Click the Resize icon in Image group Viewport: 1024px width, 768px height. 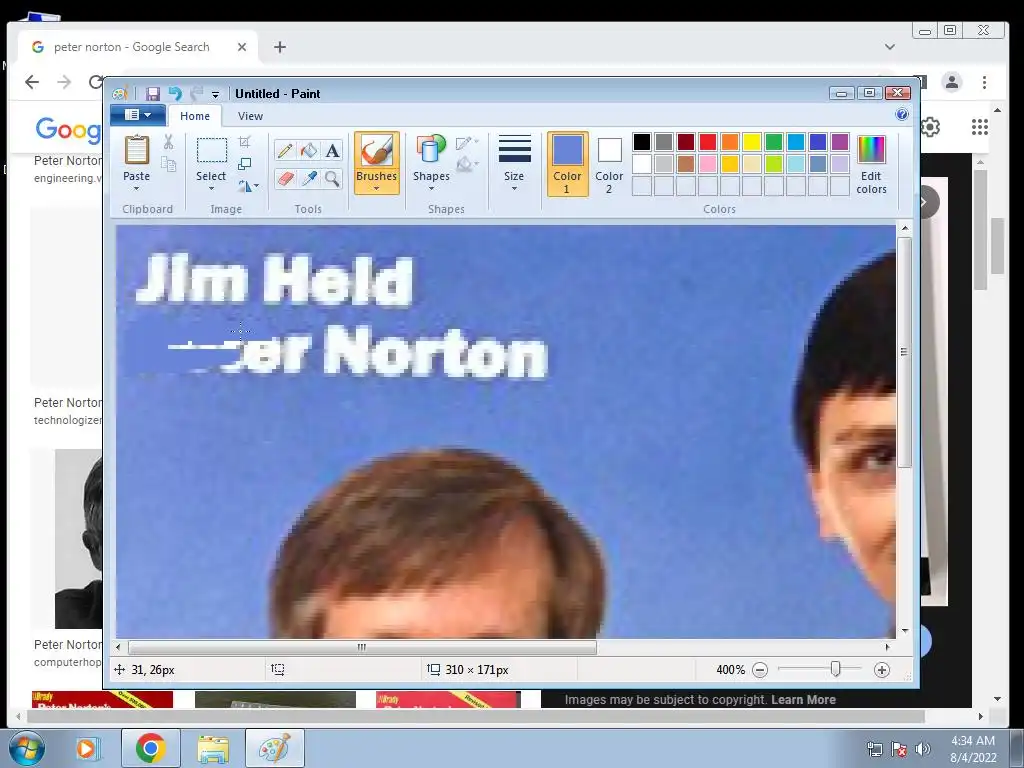pos(245,164)
